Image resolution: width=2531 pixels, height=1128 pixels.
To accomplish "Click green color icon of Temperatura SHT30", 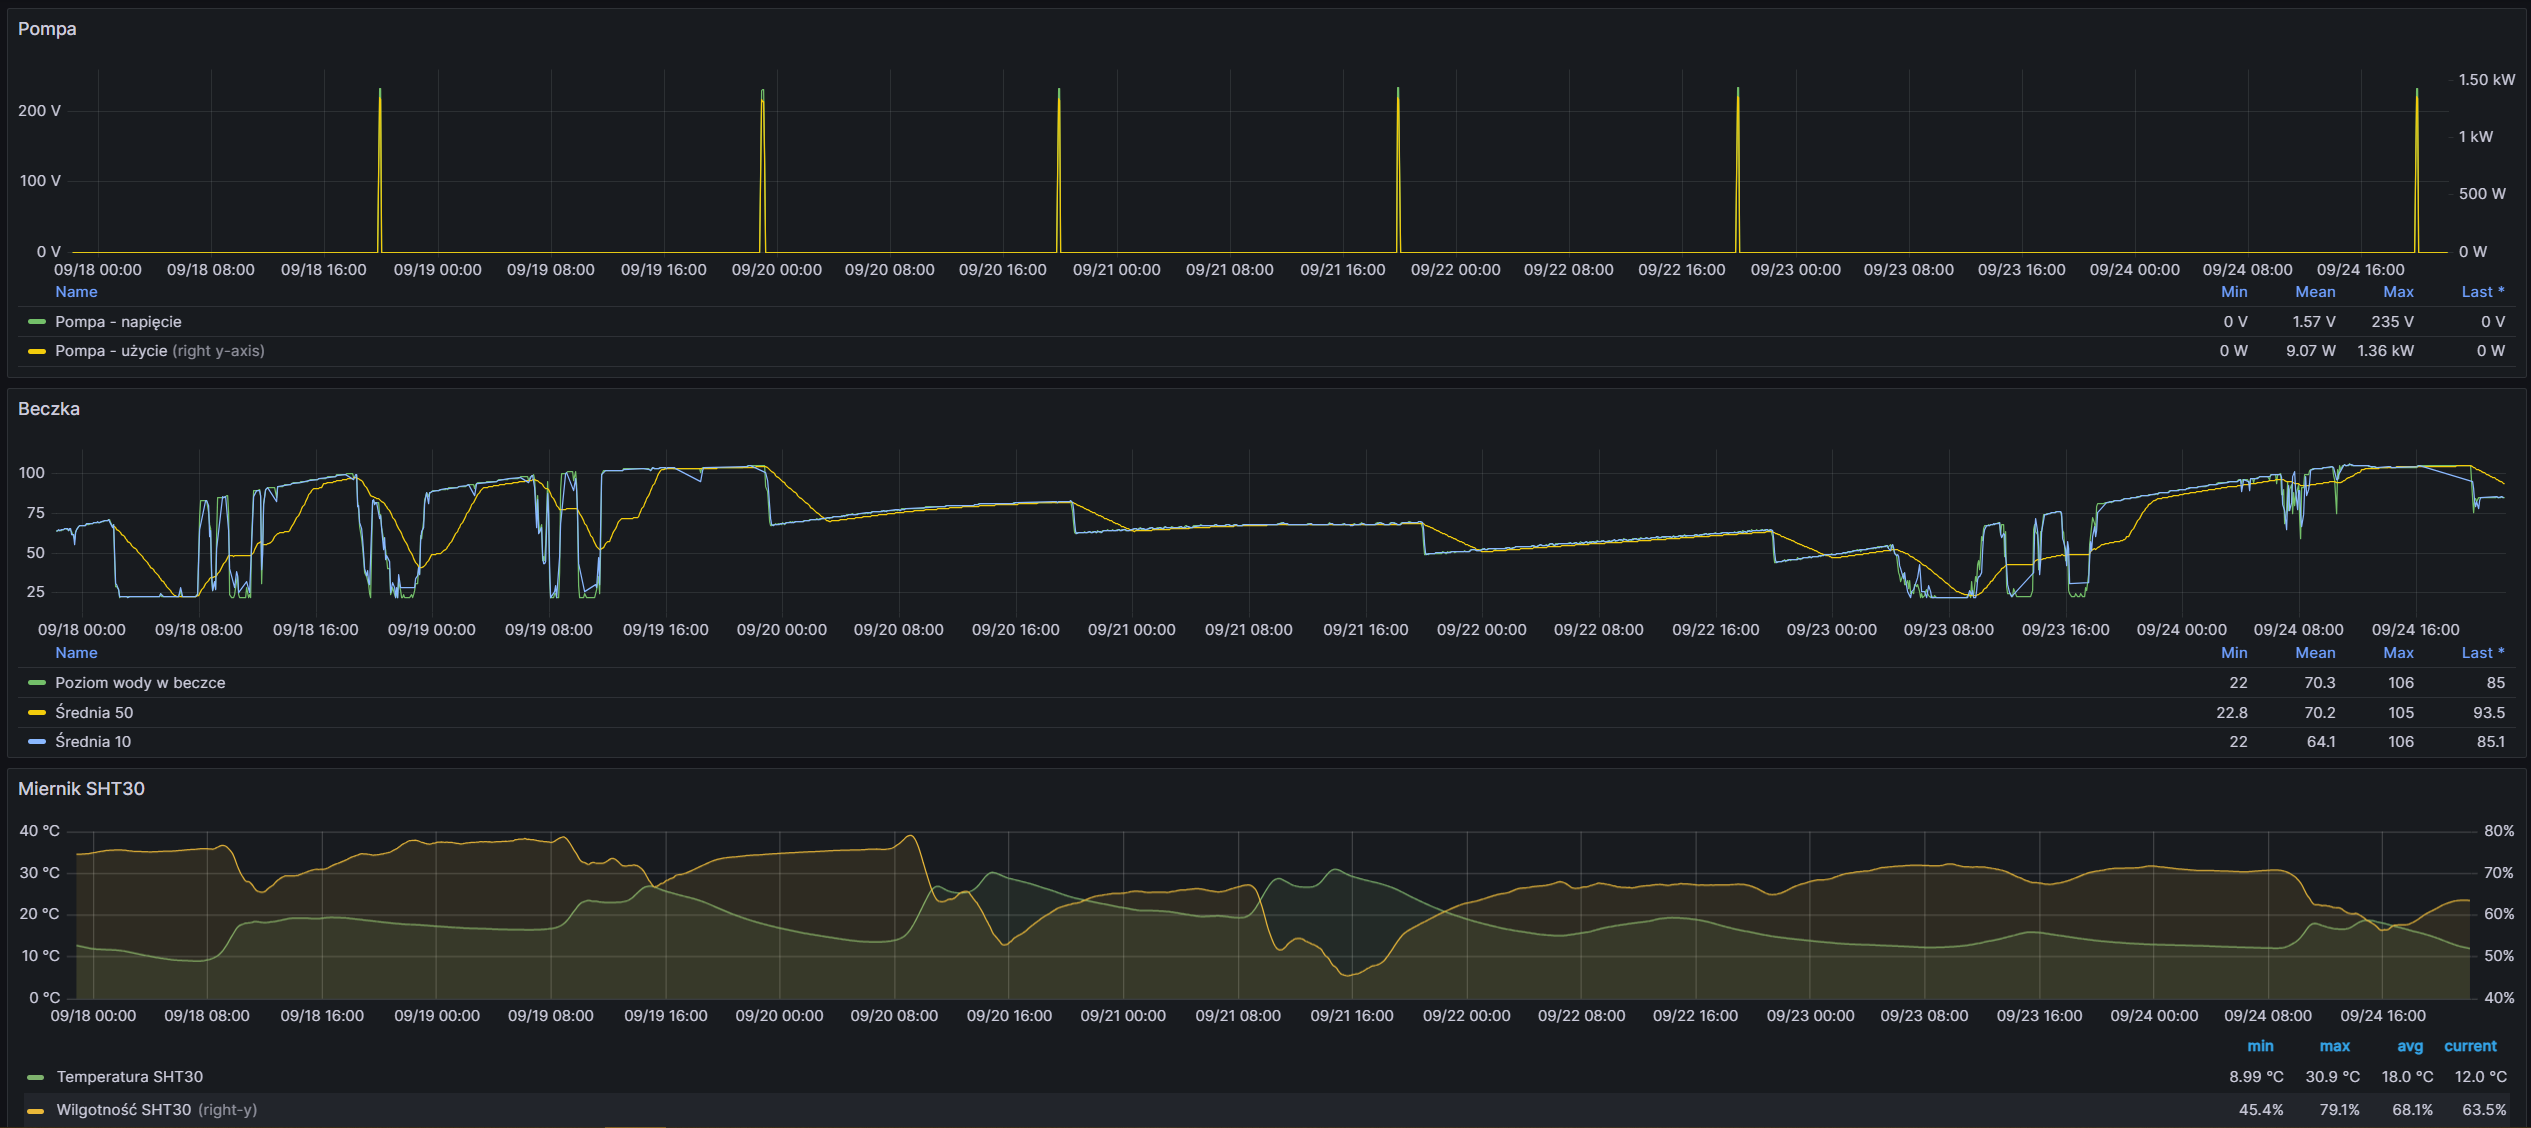I will point(36,1077).
